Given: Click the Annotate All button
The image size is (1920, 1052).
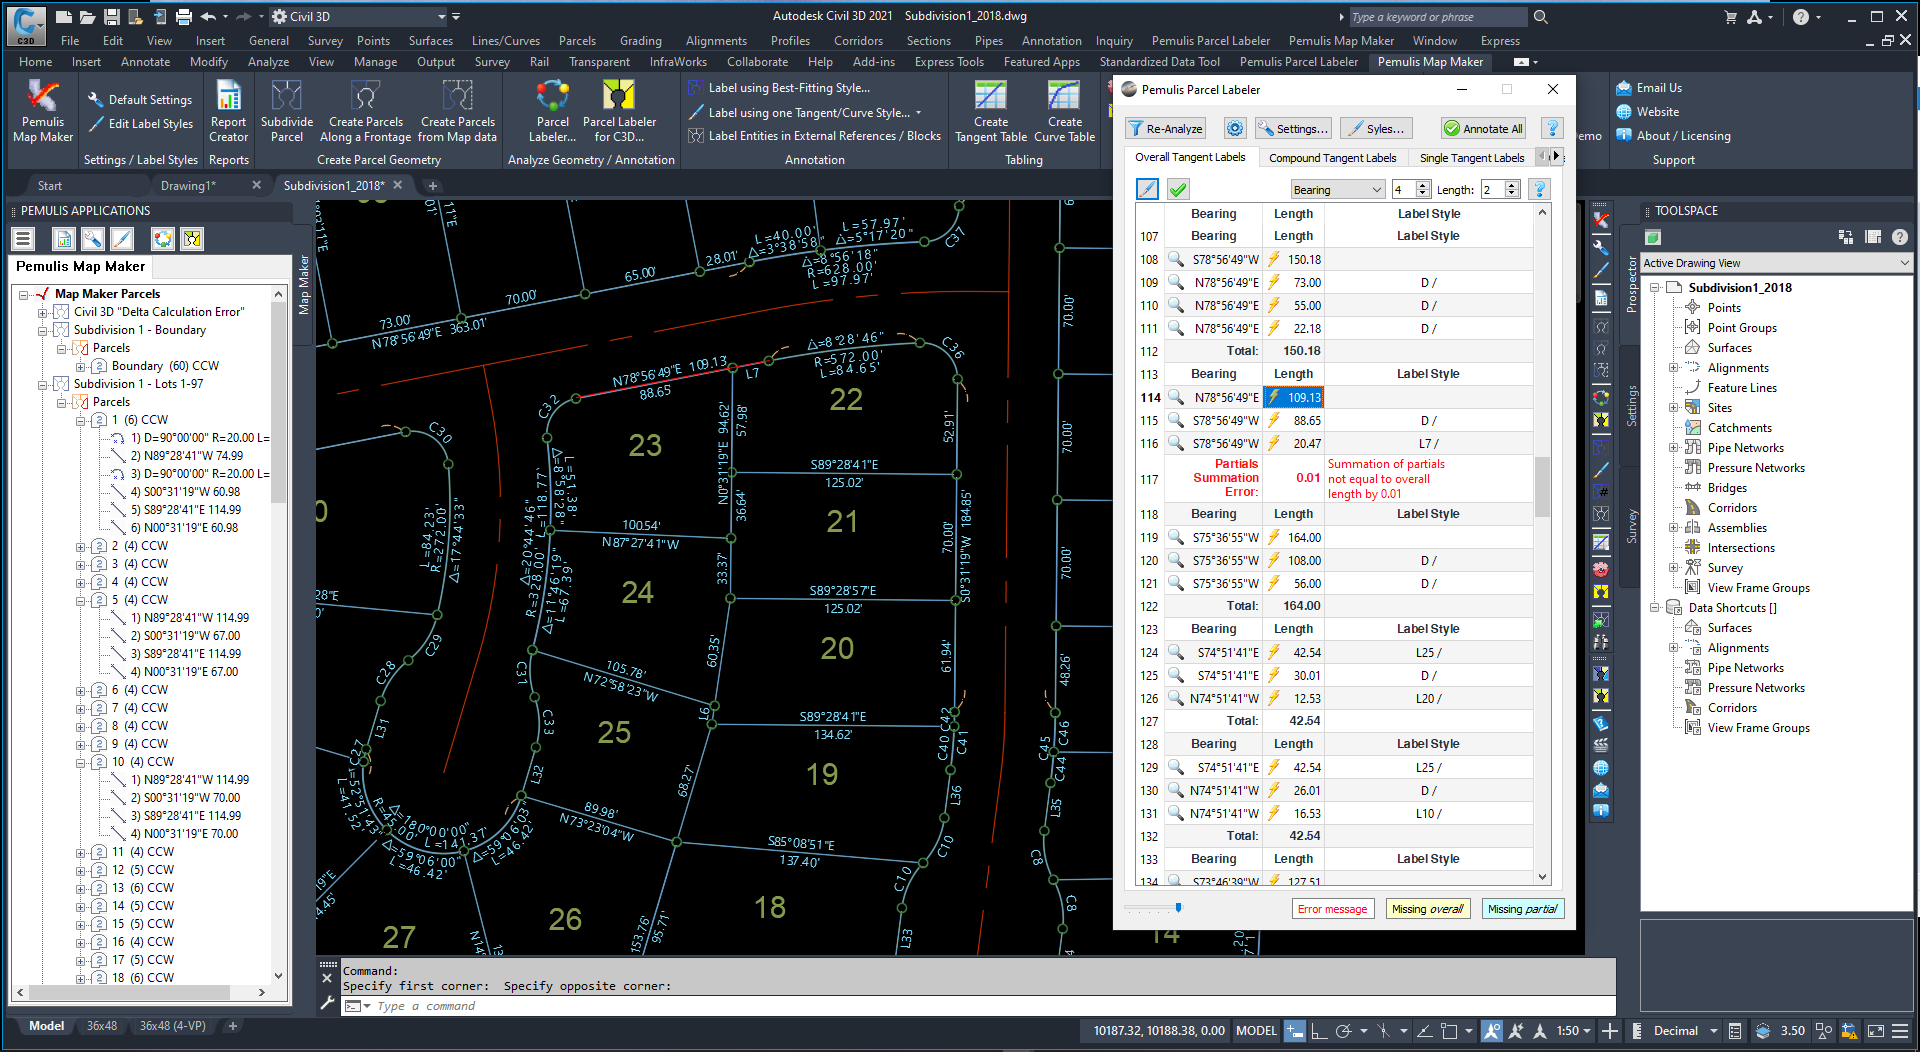Looking at the screenshot, I should coord(1484,129).
